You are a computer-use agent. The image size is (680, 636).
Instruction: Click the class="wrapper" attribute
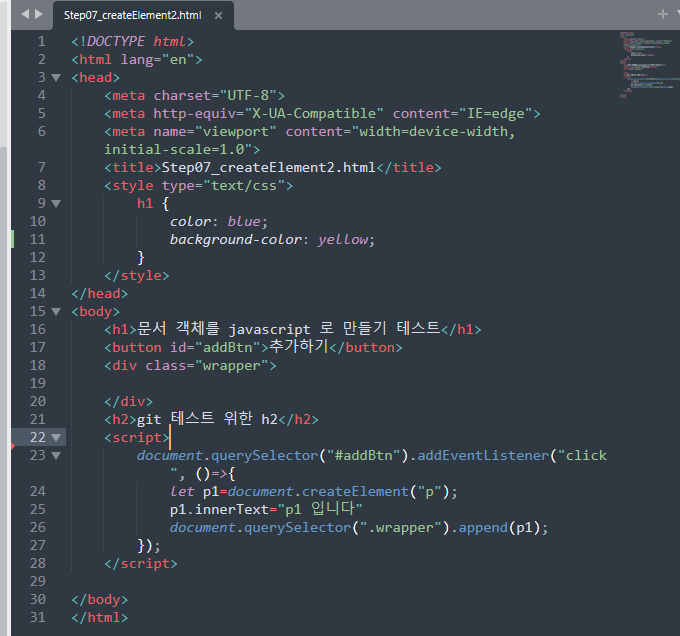coord(207,365)
